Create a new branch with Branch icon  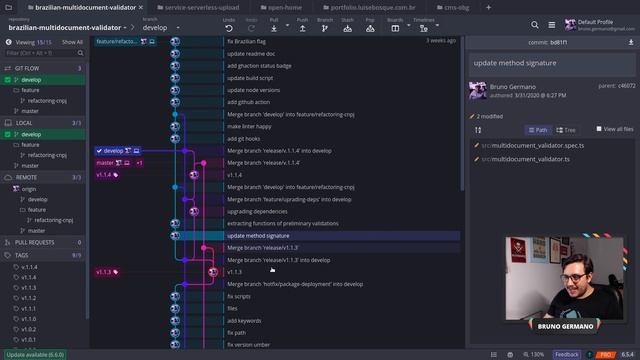pyautogui.click(x=324, y=29)
